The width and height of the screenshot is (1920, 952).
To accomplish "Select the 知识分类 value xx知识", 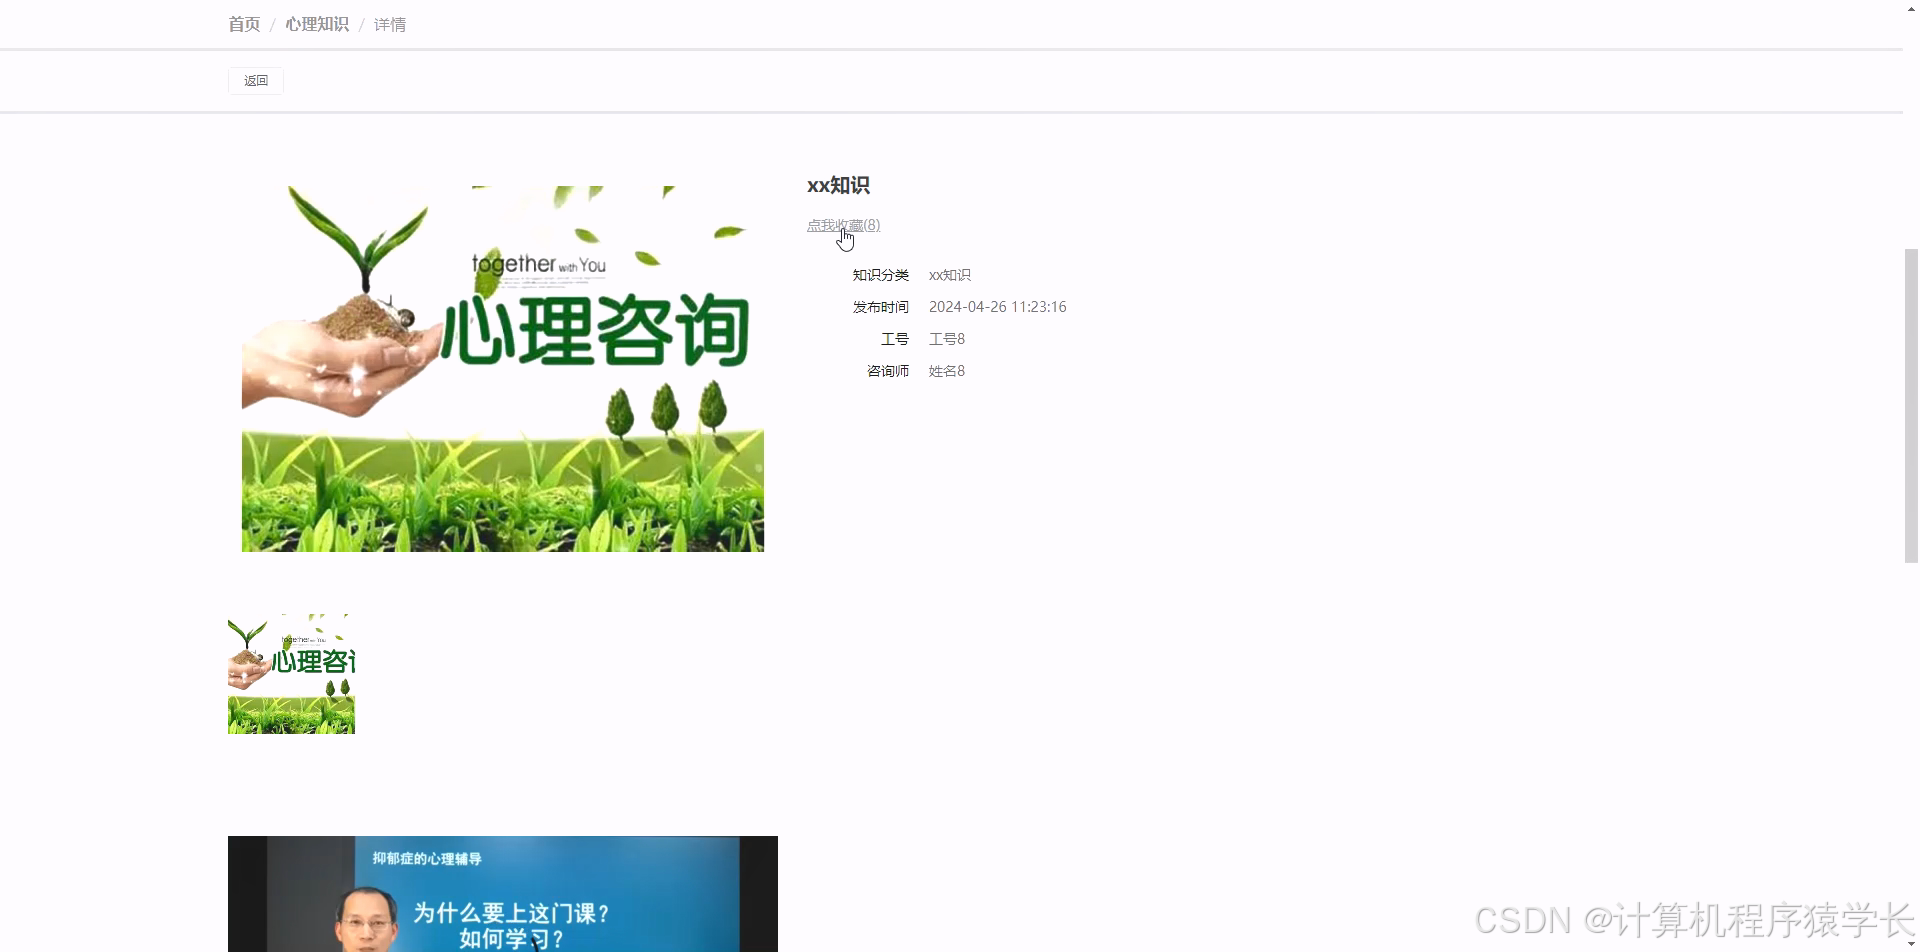I will tap(948, 274).
